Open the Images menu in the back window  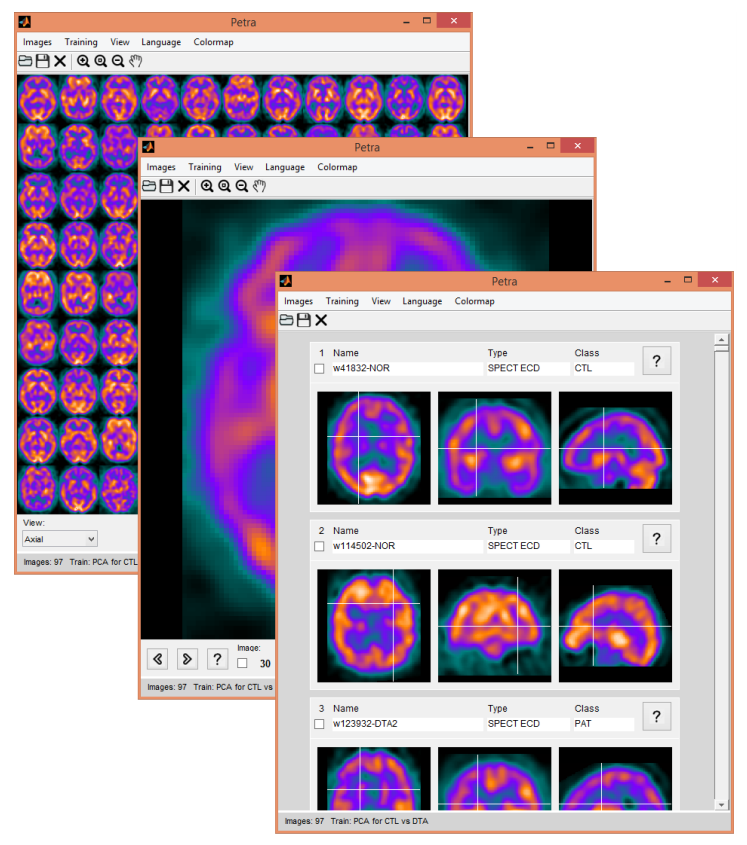(37, 42)
